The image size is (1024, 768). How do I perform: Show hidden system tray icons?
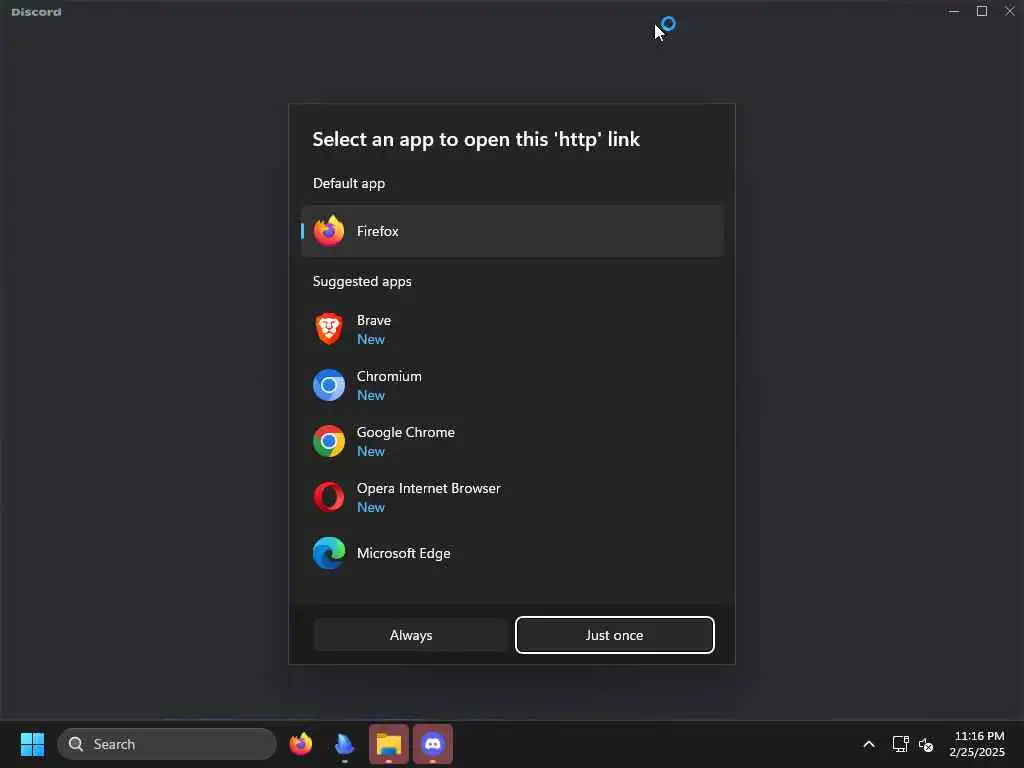pos(869,744)
